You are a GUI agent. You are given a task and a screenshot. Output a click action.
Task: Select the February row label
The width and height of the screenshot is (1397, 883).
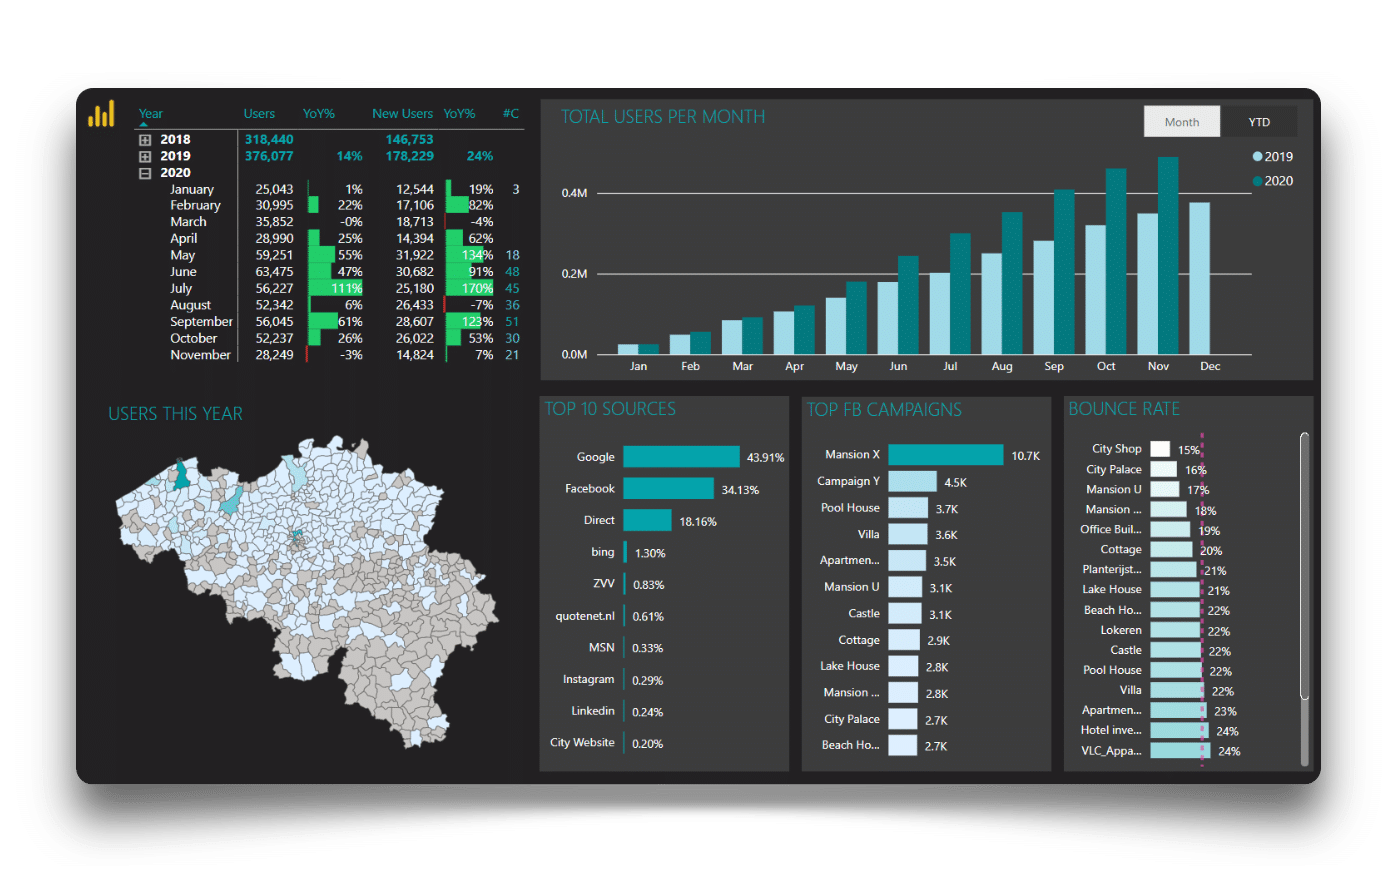point(195,205)
